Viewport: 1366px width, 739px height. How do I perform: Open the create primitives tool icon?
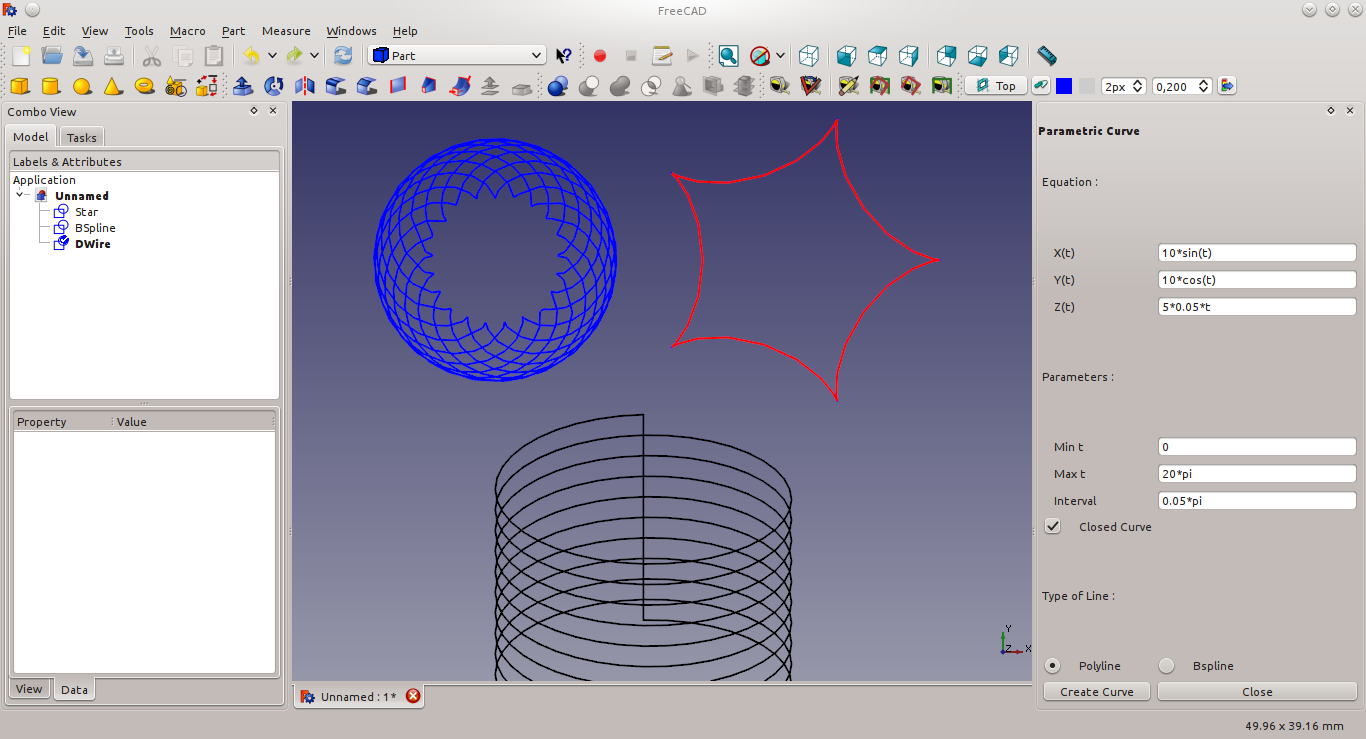pos(176,86)
